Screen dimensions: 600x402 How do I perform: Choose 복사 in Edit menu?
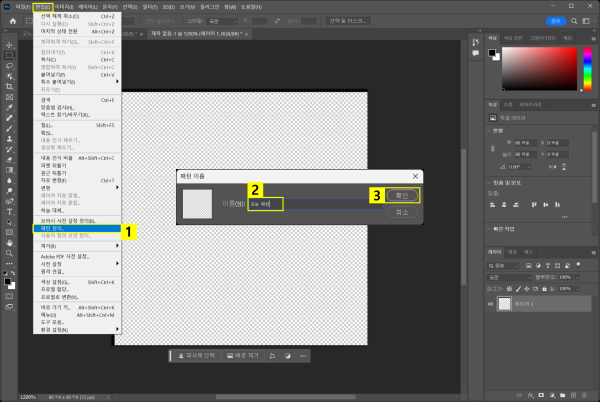point(77,60)
